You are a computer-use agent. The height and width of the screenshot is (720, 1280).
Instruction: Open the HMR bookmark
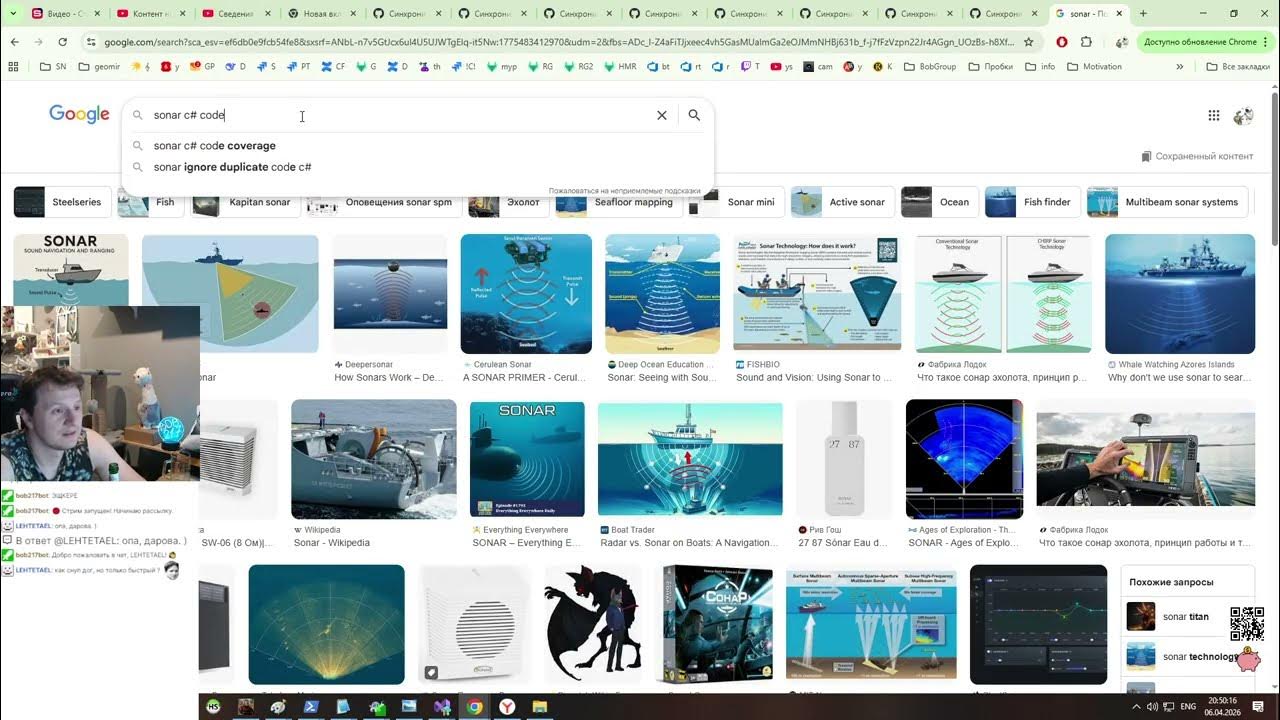(619, 67)
